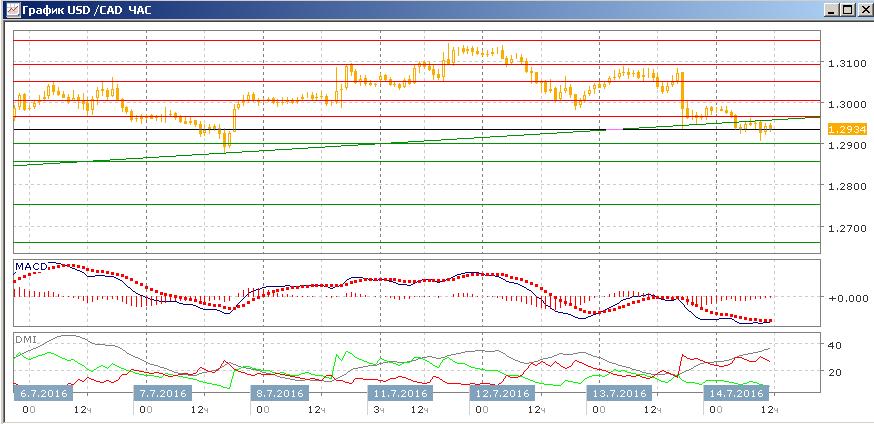Click the 1.2800 price axis label

tap(847, 186)
